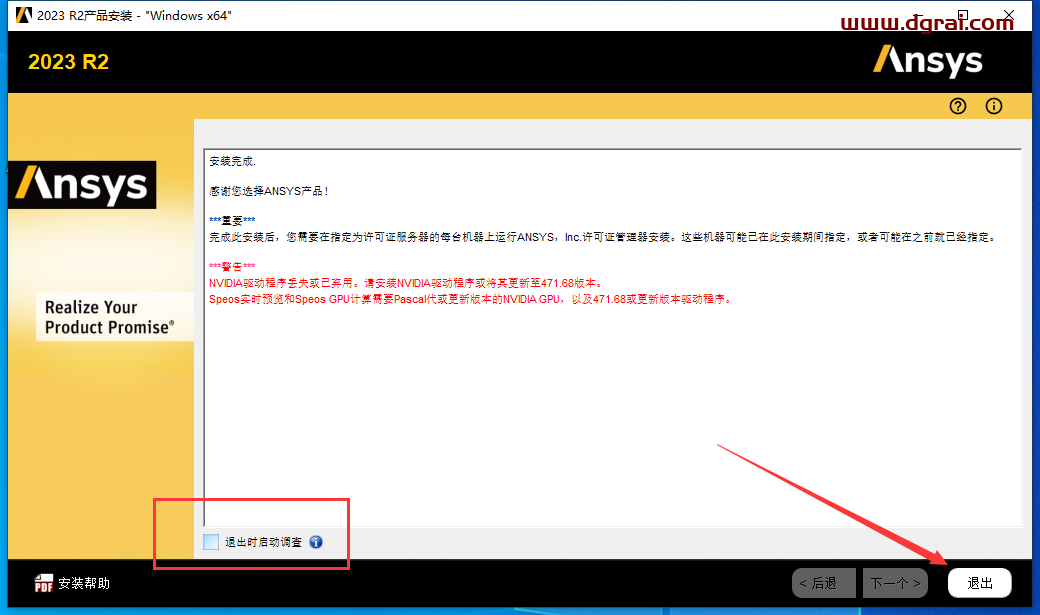
Task: Click the ***重要*** heading text
Action: 232,221
